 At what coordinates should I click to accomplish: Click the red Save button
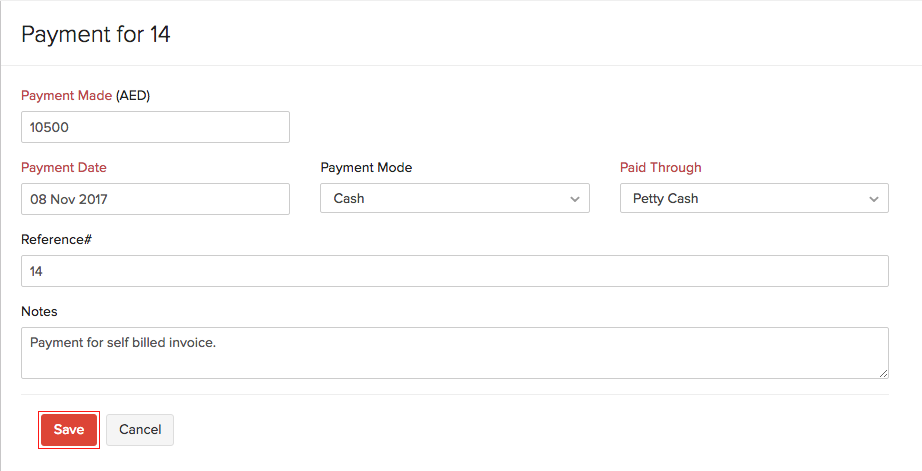click(69, 430)
